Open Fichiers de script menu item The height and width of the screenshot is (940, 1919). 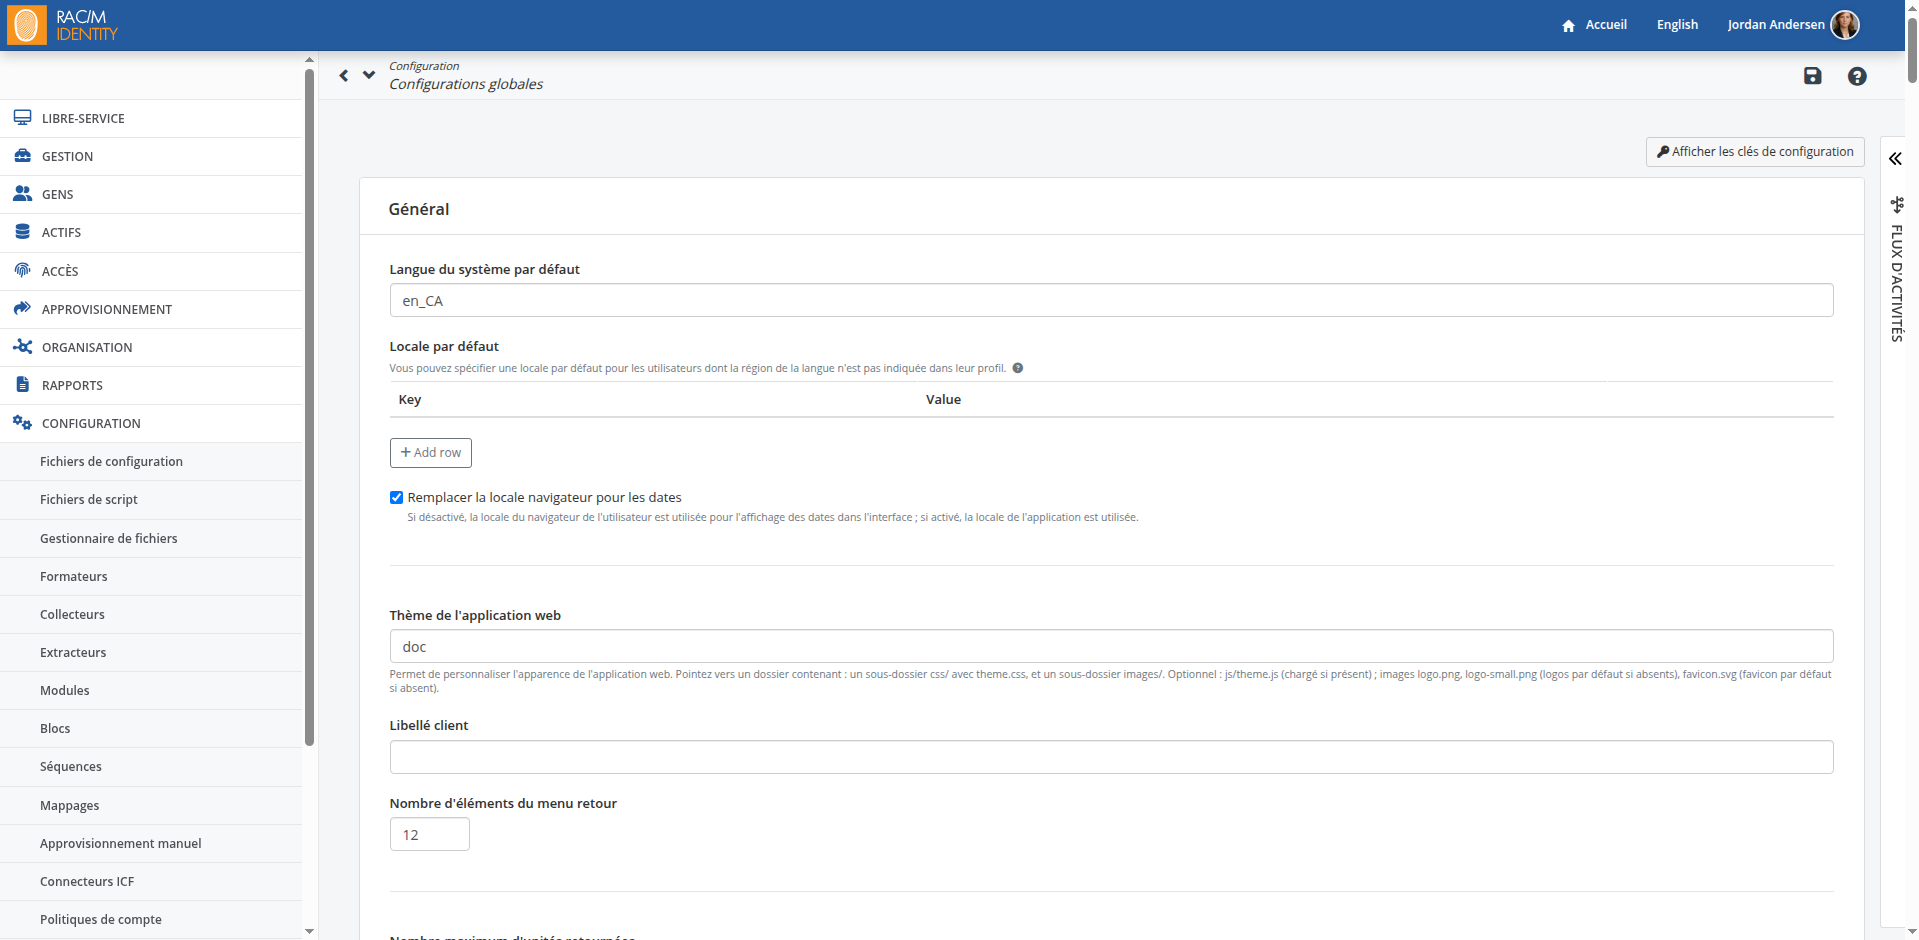89,500
